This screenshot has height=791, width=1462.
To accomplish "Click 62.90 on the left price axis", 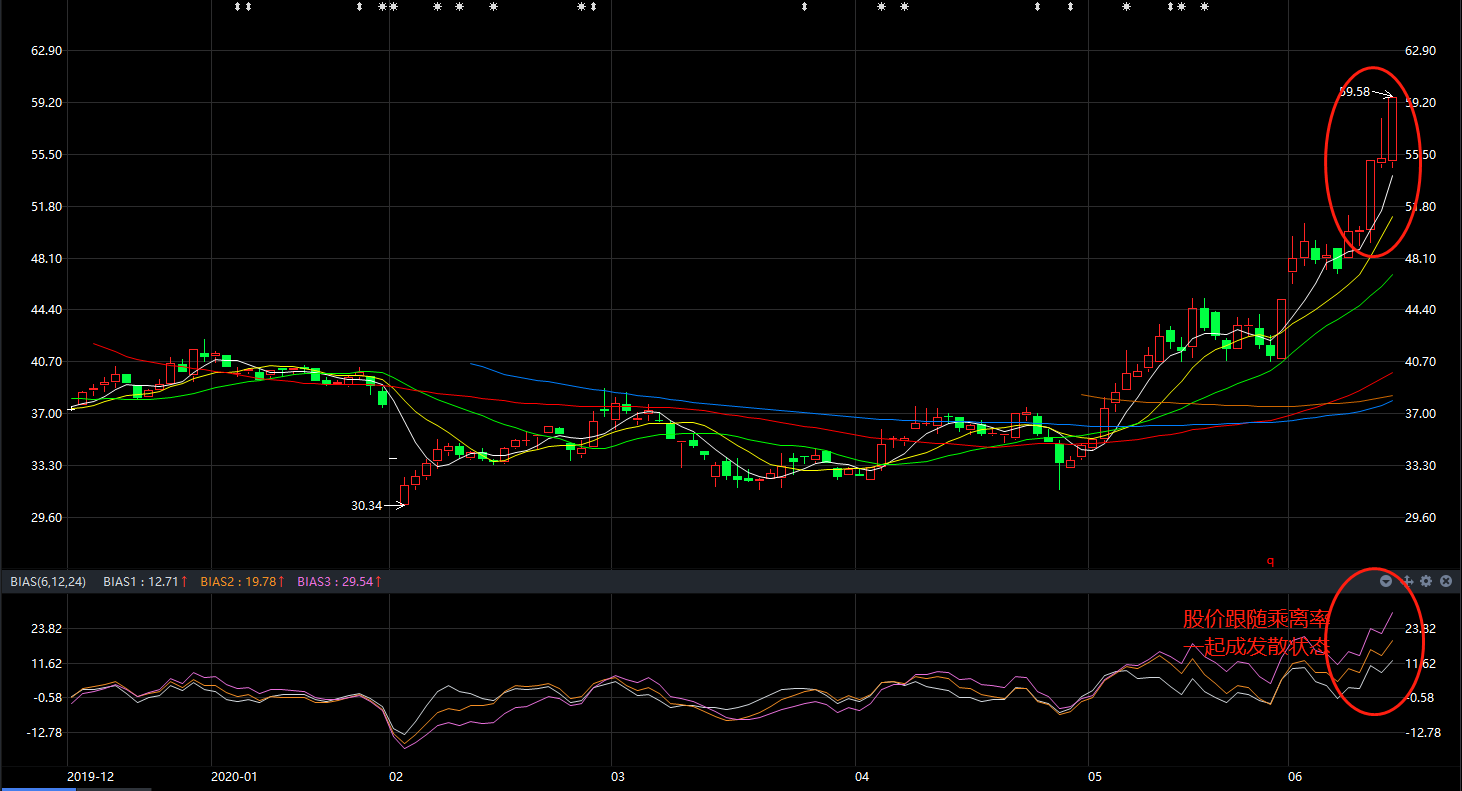I will [x=48, y=51].
